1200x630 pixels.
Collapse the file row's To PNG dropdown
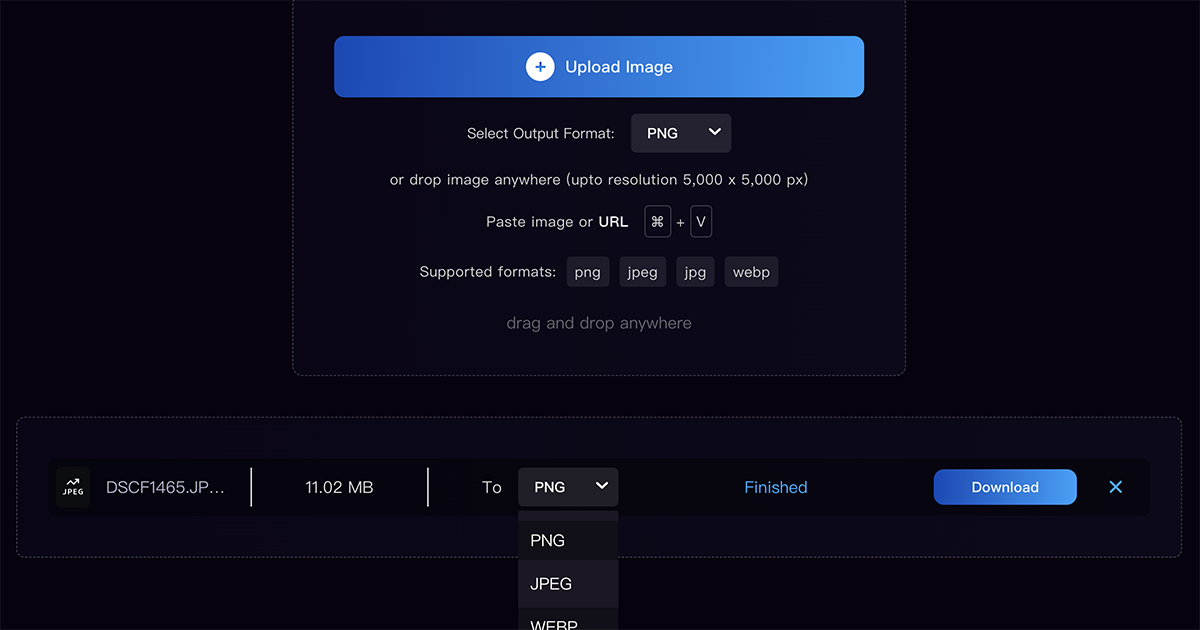(568, 487)
